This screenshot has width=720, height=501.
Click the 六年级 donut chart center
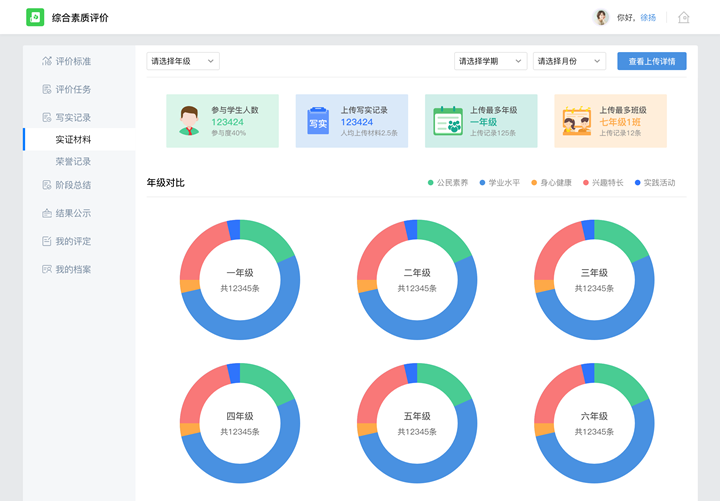pos(594,423)
